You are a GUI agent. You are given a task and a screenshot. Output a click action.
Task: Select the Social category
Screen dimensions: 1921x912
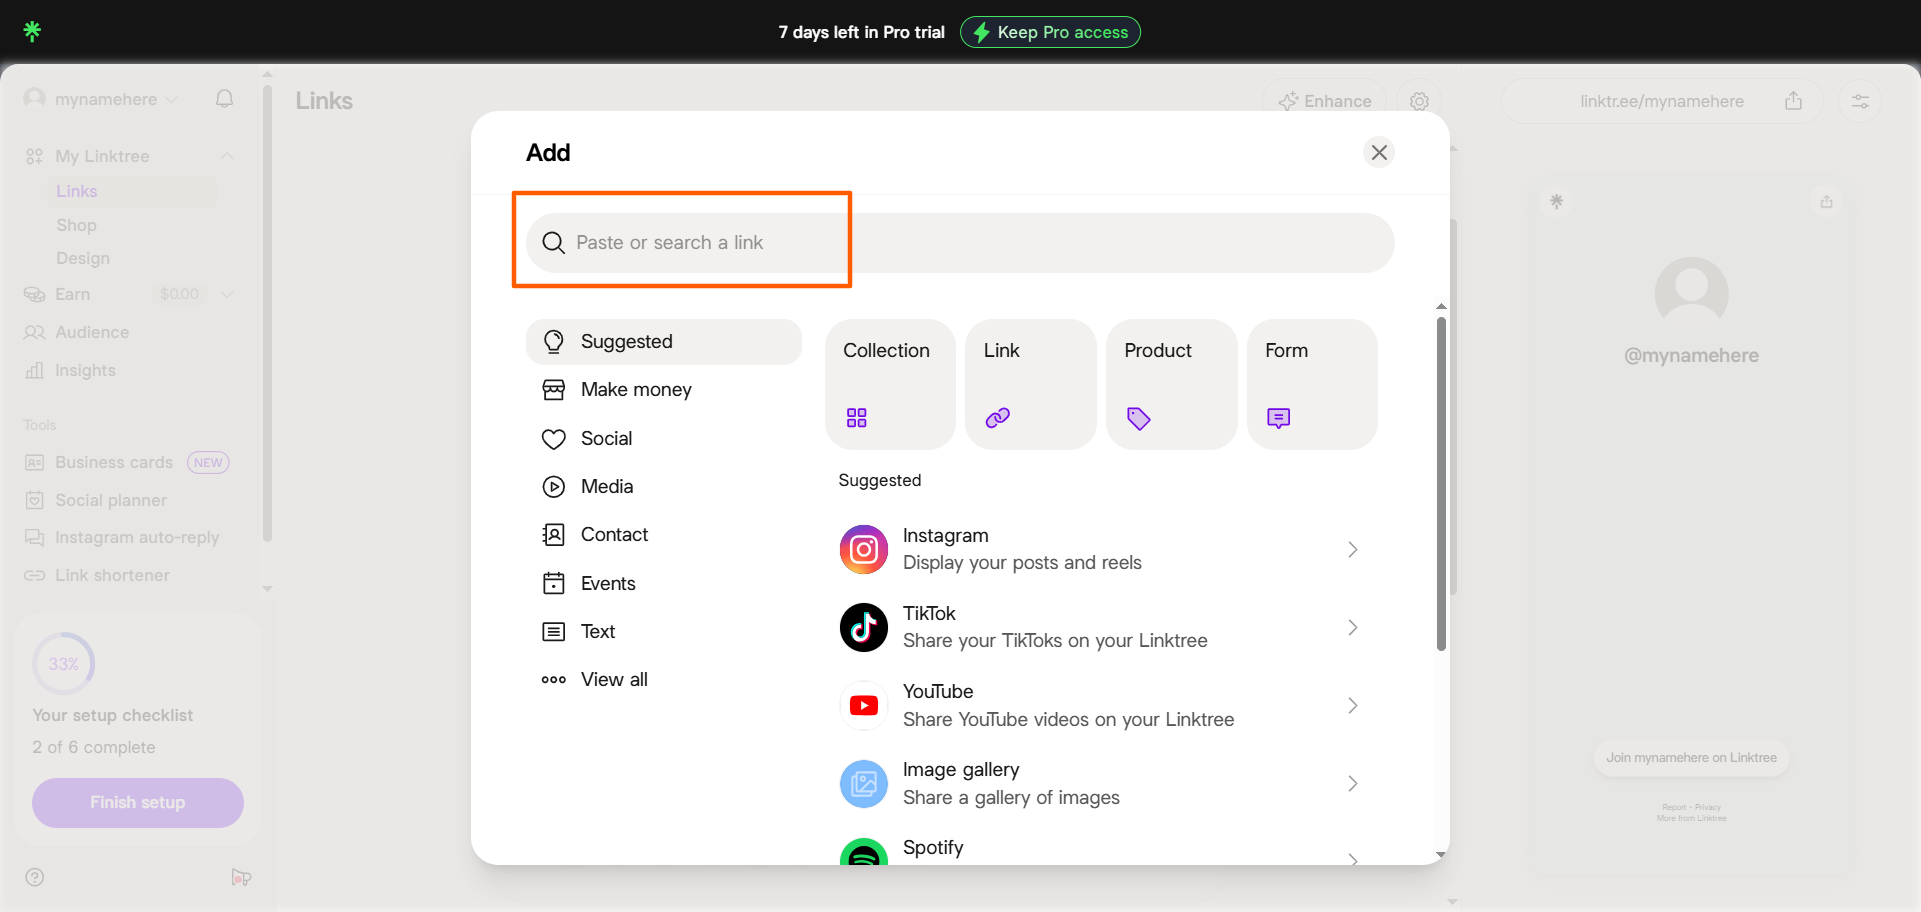(664, 439)
